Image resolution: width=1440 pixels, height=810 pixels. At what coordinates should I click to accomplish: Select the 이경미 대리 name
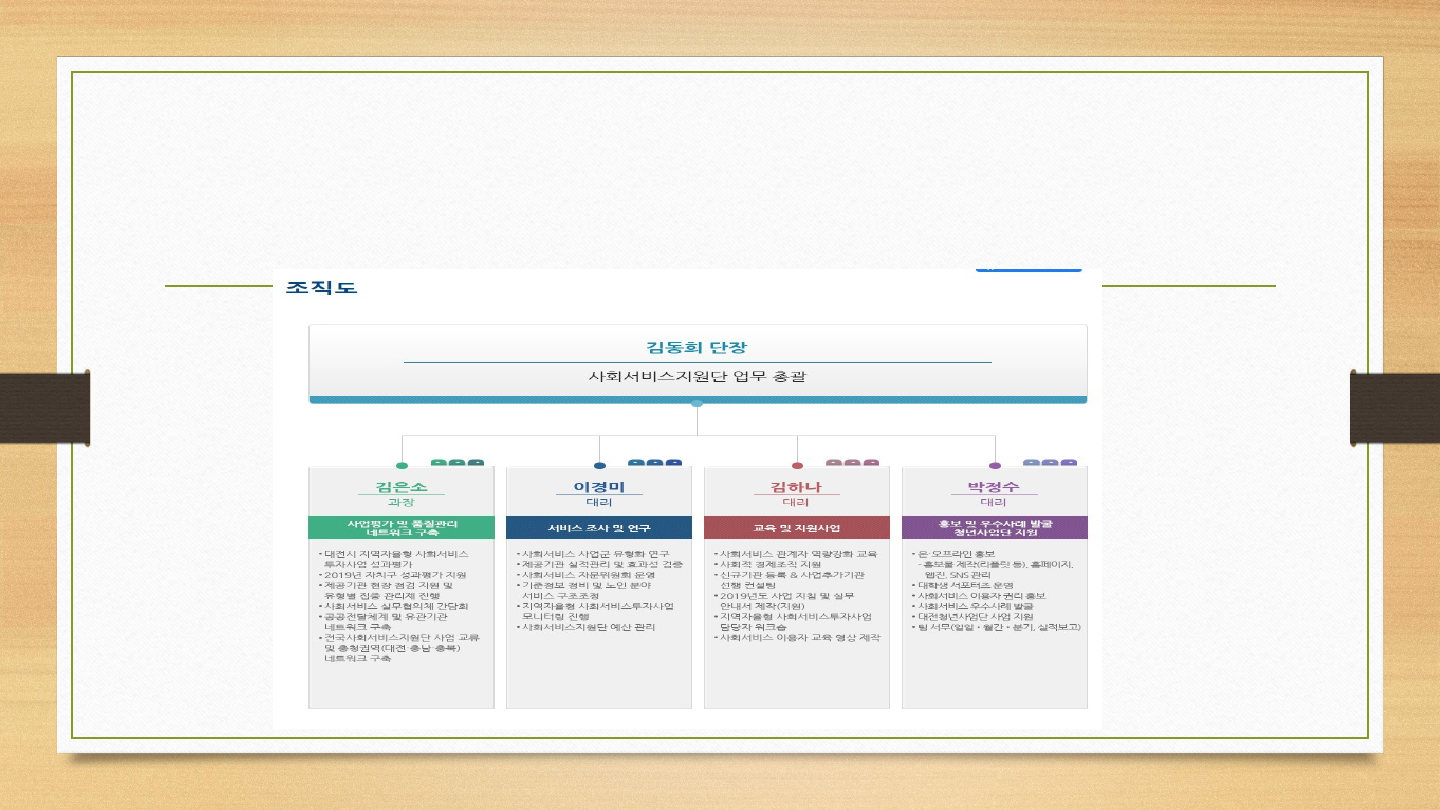pos(599,488)
